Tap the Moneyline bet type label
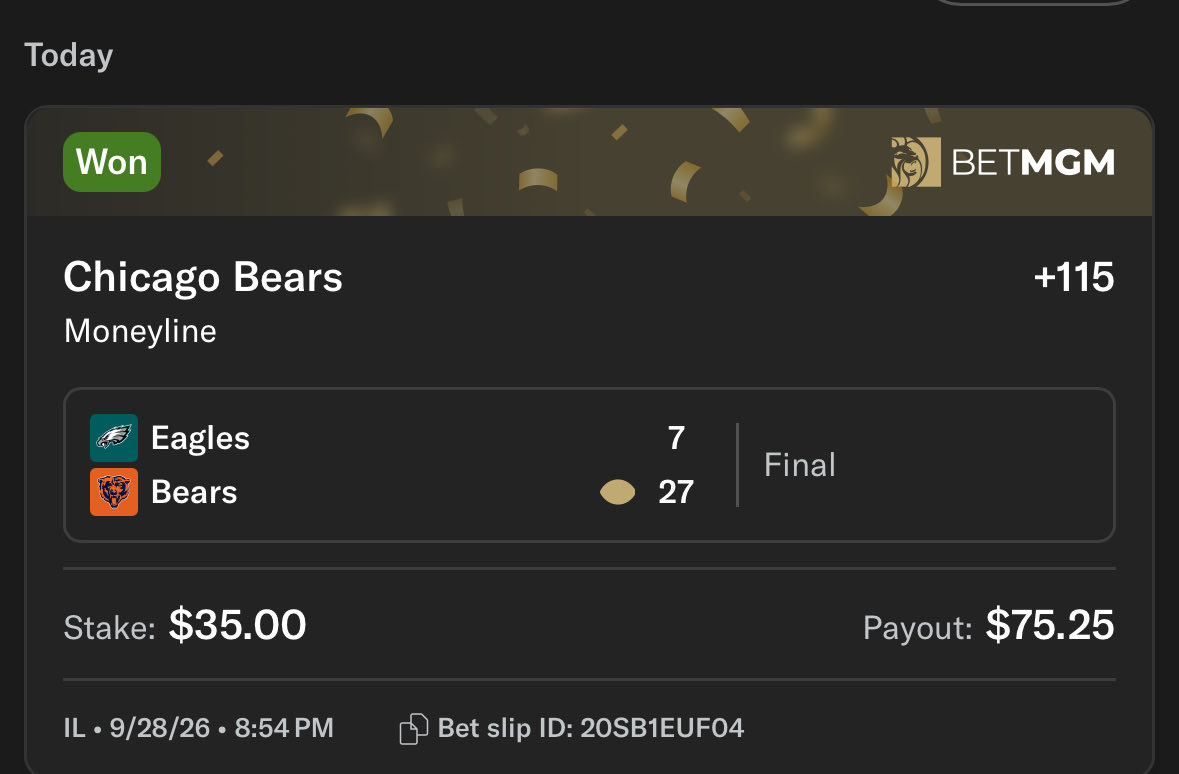 tap(141, 332)
